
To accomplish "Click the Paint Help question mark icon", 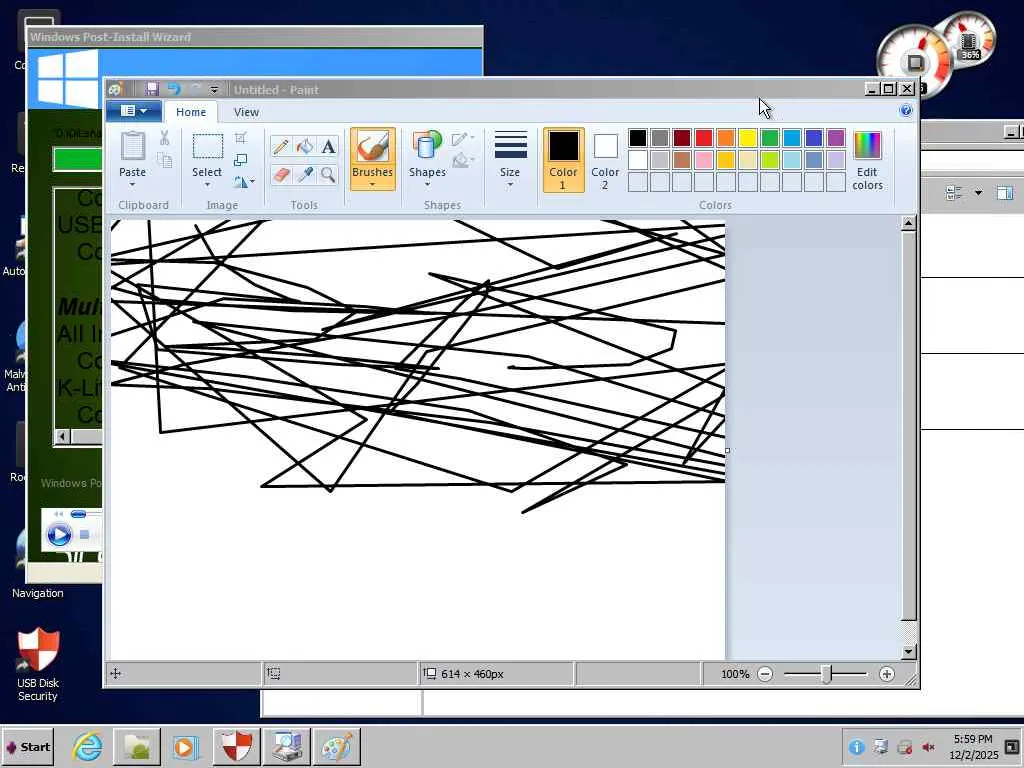I will click(x=906, y=110).
